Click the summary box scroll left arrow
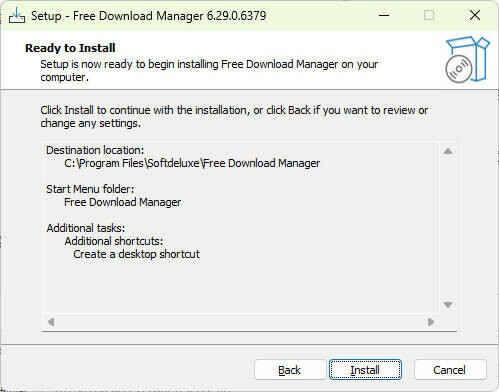499x392 pixels. 51,322
